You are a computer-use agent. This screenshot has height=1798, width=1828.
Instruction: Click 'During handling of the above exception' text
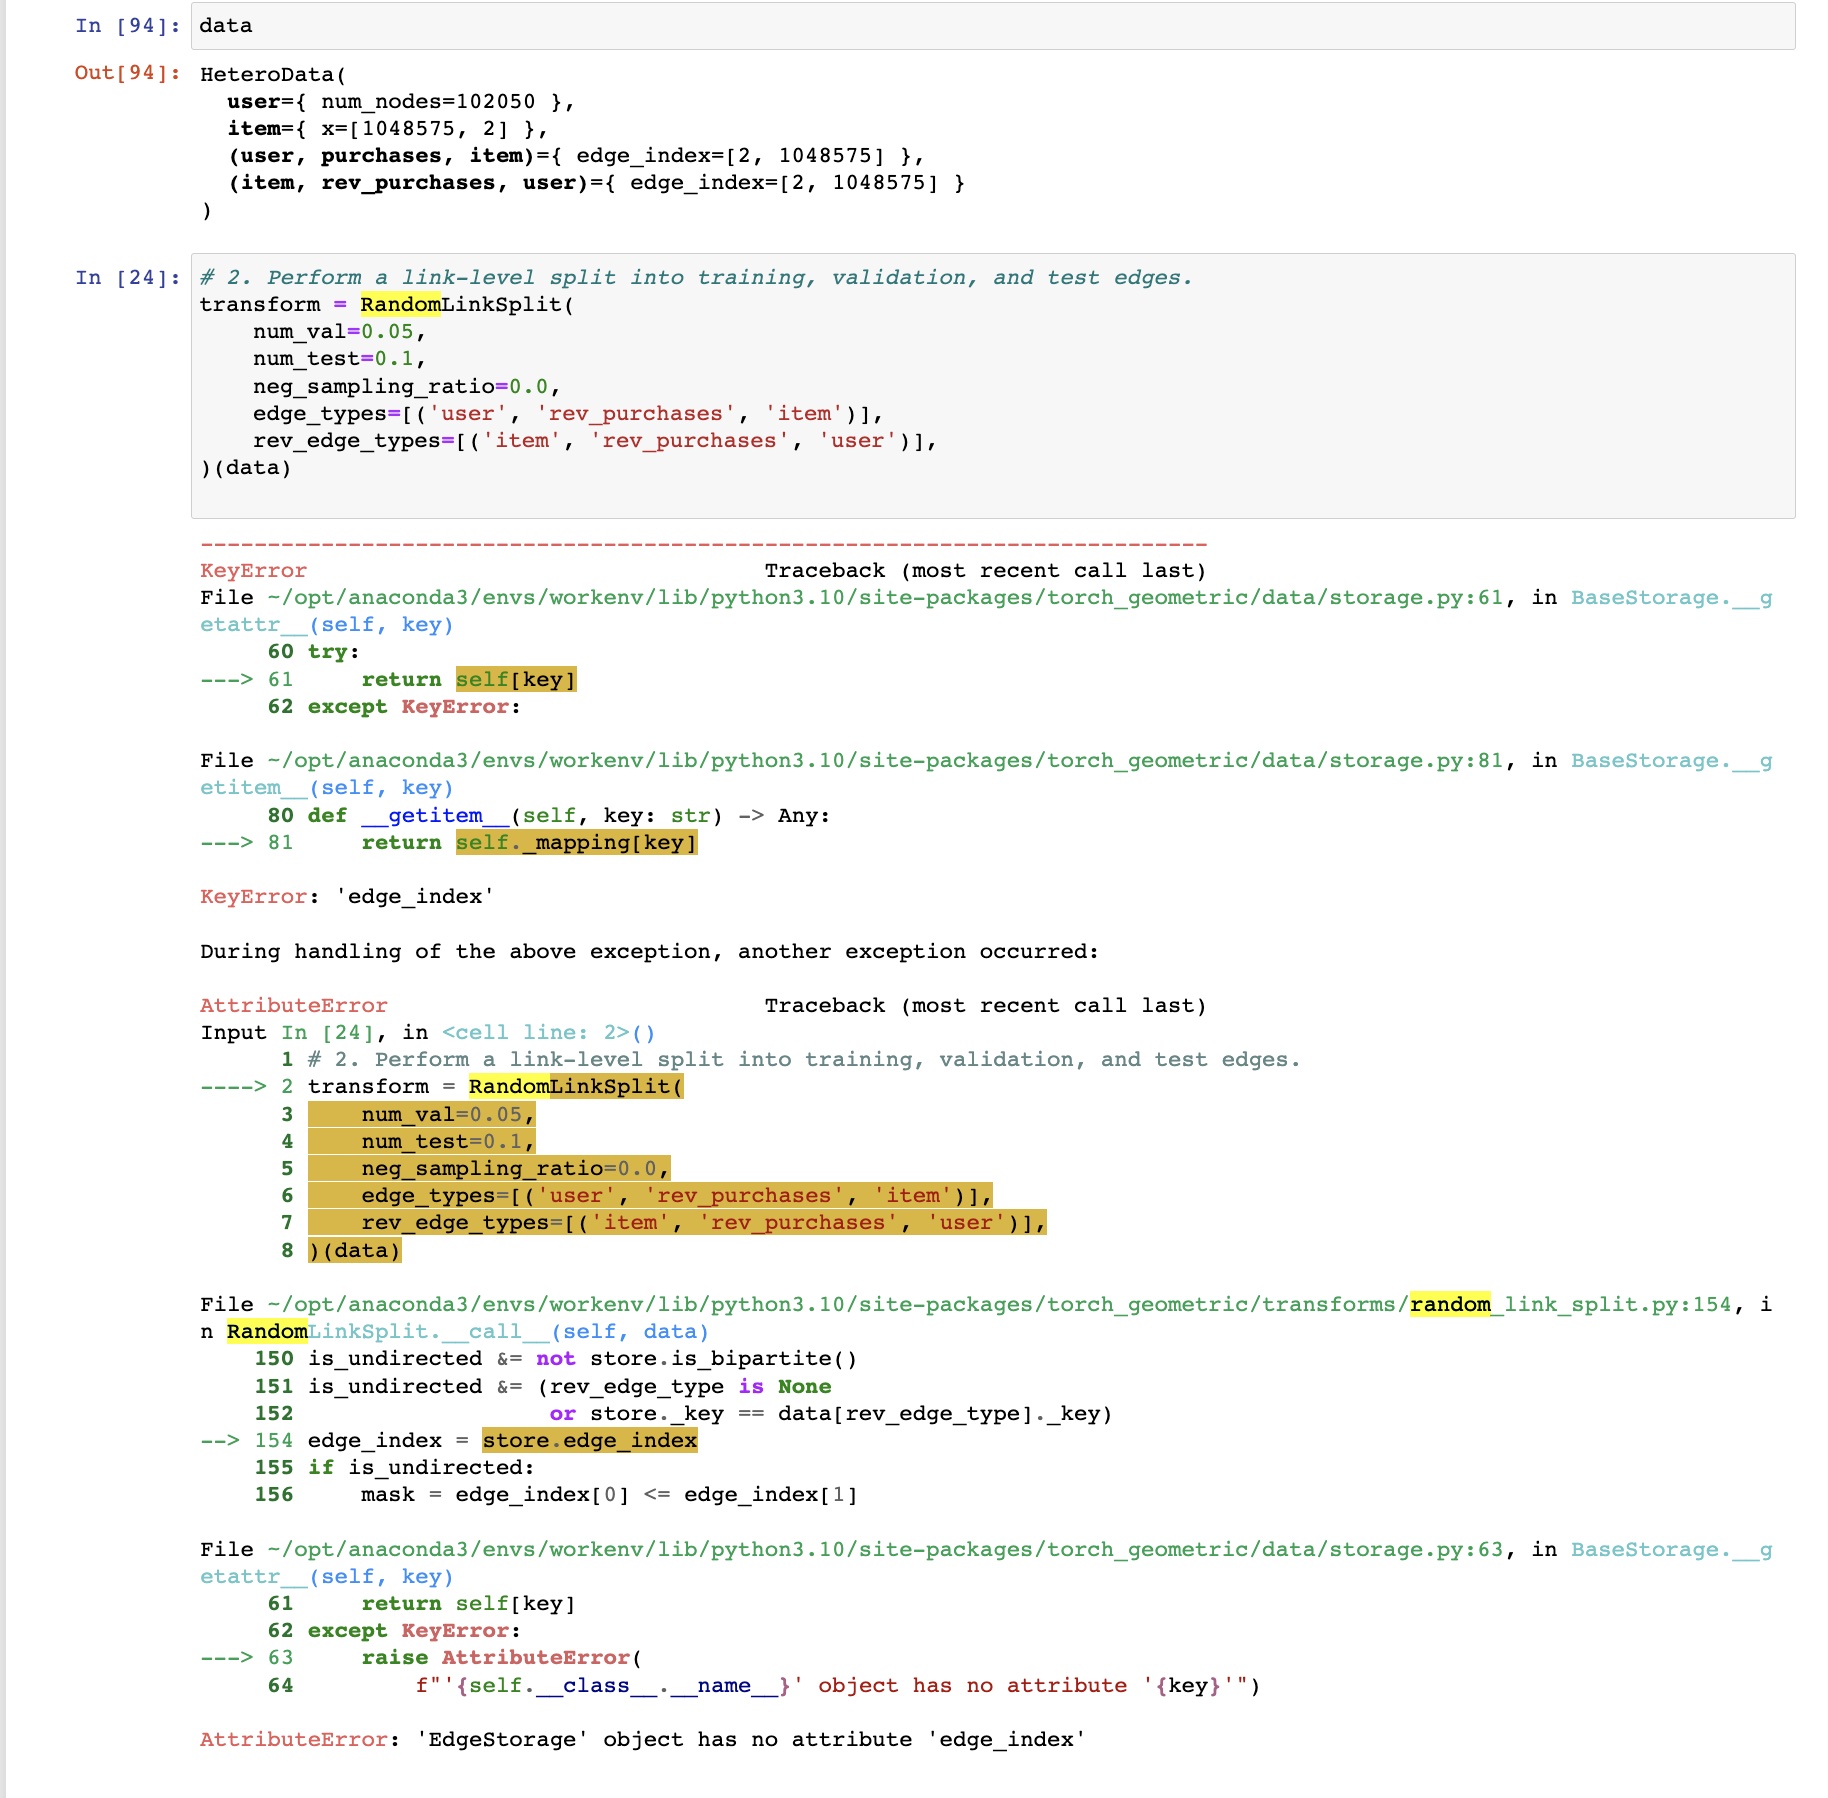pos(649,951)
